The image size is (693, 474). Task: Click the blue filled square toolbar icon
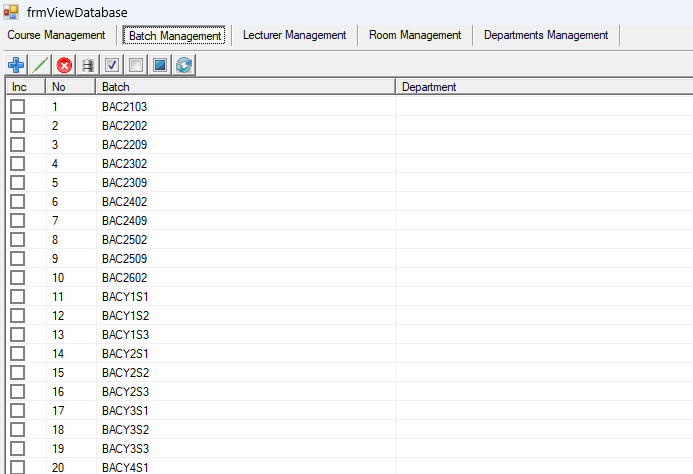(160, 65)
